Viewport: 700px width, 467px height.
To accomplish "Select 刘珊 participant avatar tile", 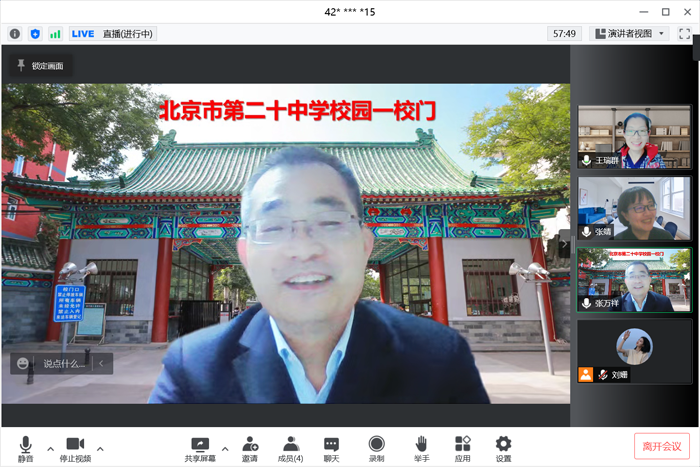I will pos(634,351).
